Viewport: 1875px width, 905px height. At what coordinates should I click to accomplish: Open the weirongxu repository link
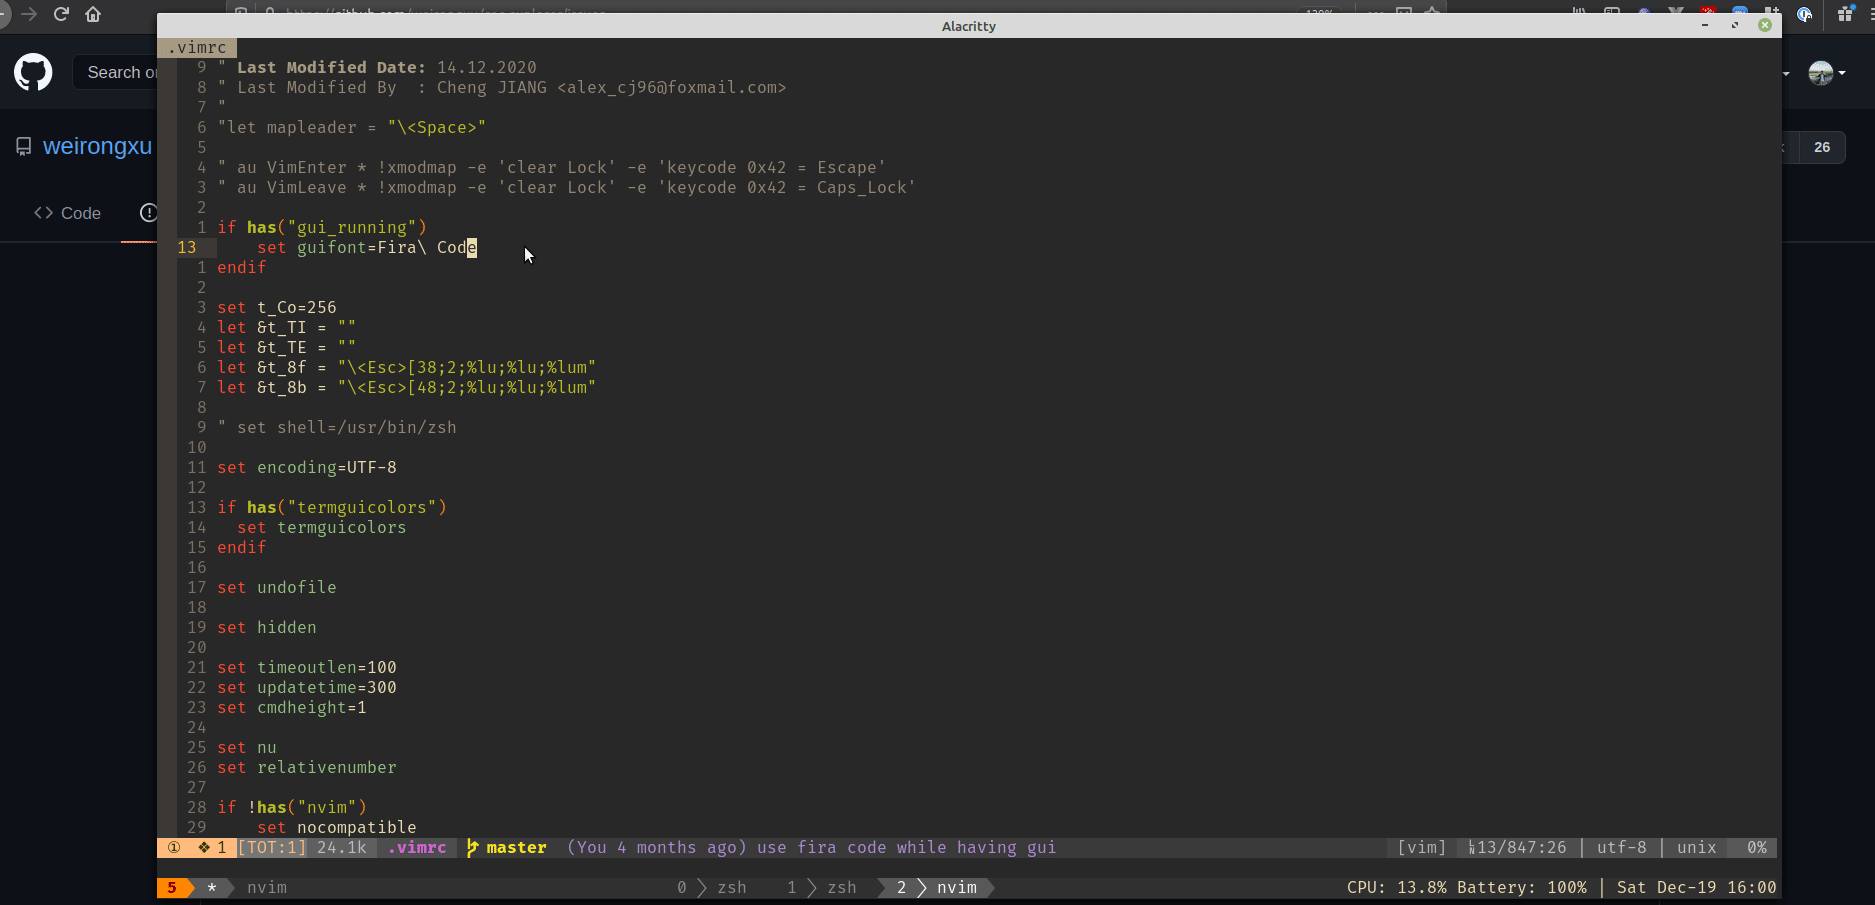click(x=96, y=146)
